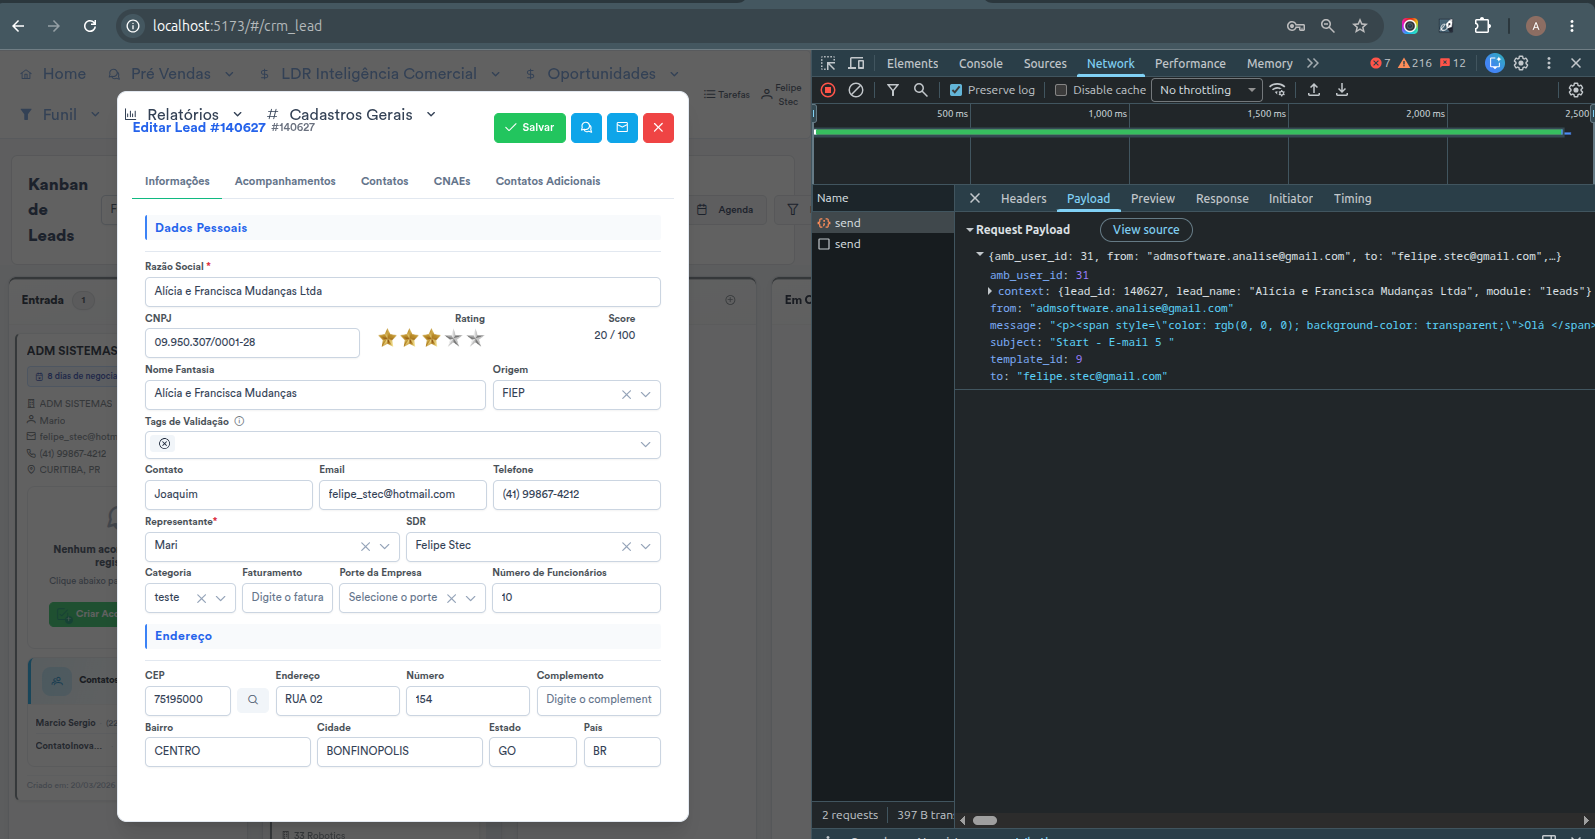Clear the Representante Mari selection
This screenshot has height=839, width=1595.
[x=365, y=546]
